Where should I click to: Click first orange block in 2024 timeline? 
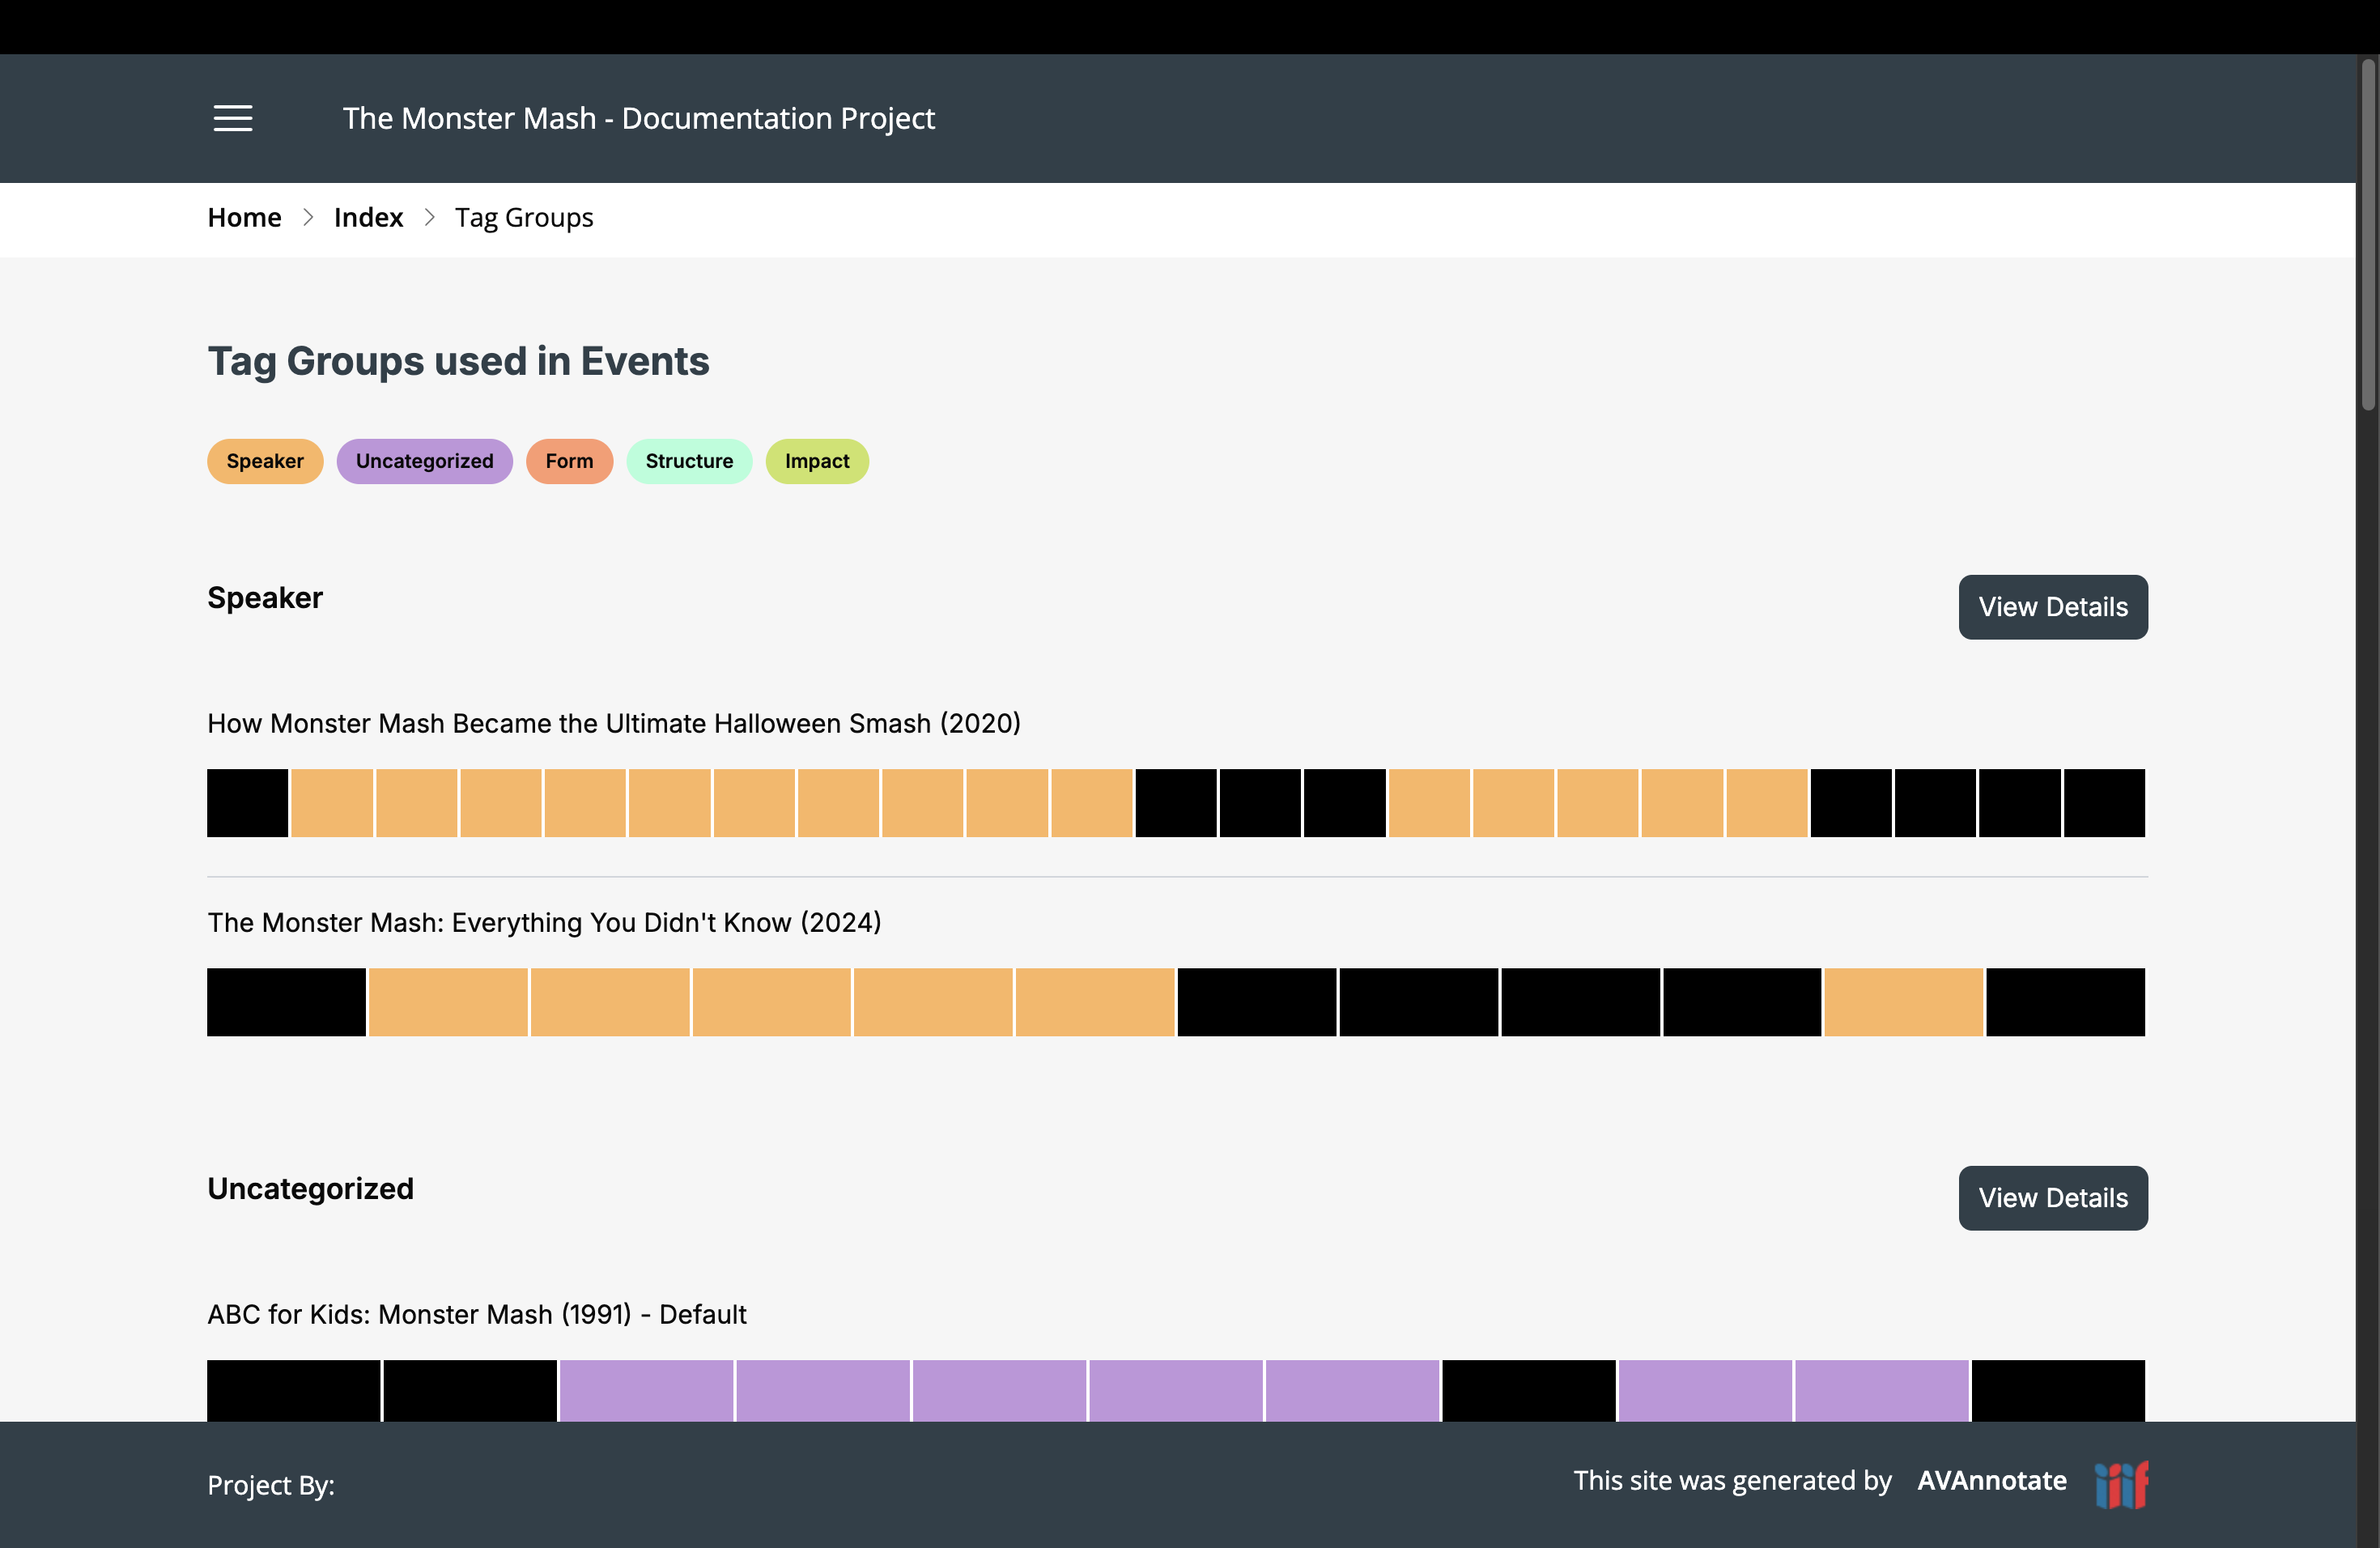click(x=448, y=1001)
